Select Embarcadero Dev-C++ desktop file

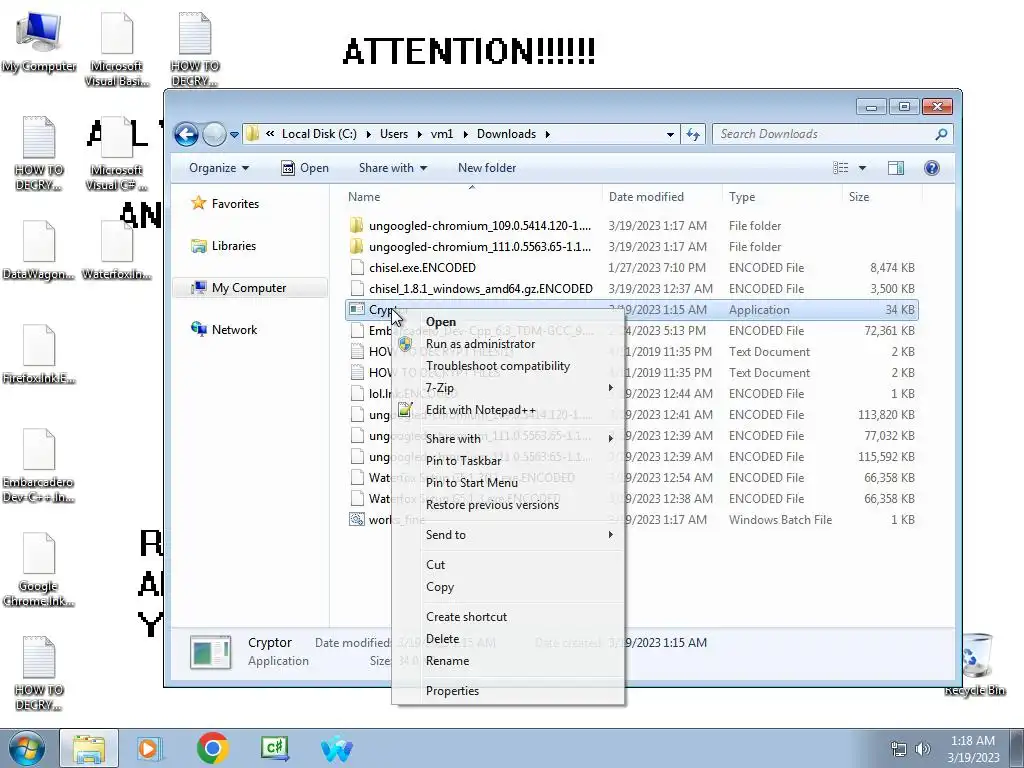[39, 466]
